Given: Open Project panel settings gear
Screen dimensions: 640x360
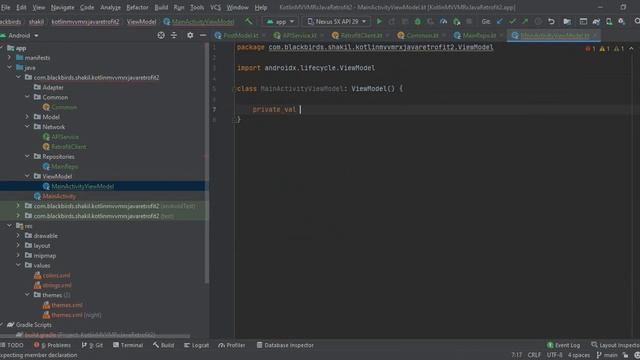Looking at the screenshot, I should [190, 36].
